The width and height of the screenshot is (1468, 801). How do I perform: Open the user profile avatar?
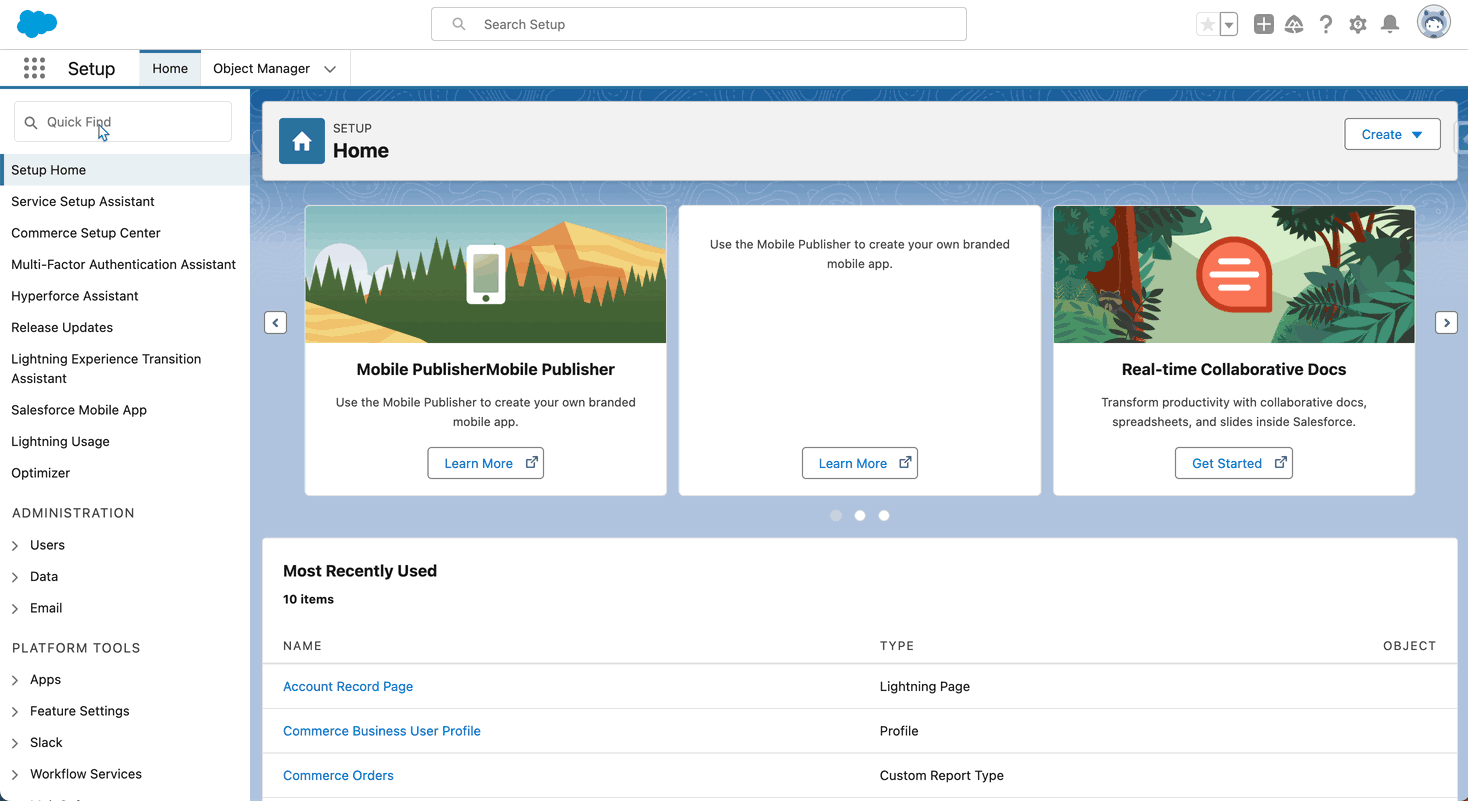[1434, 24]
